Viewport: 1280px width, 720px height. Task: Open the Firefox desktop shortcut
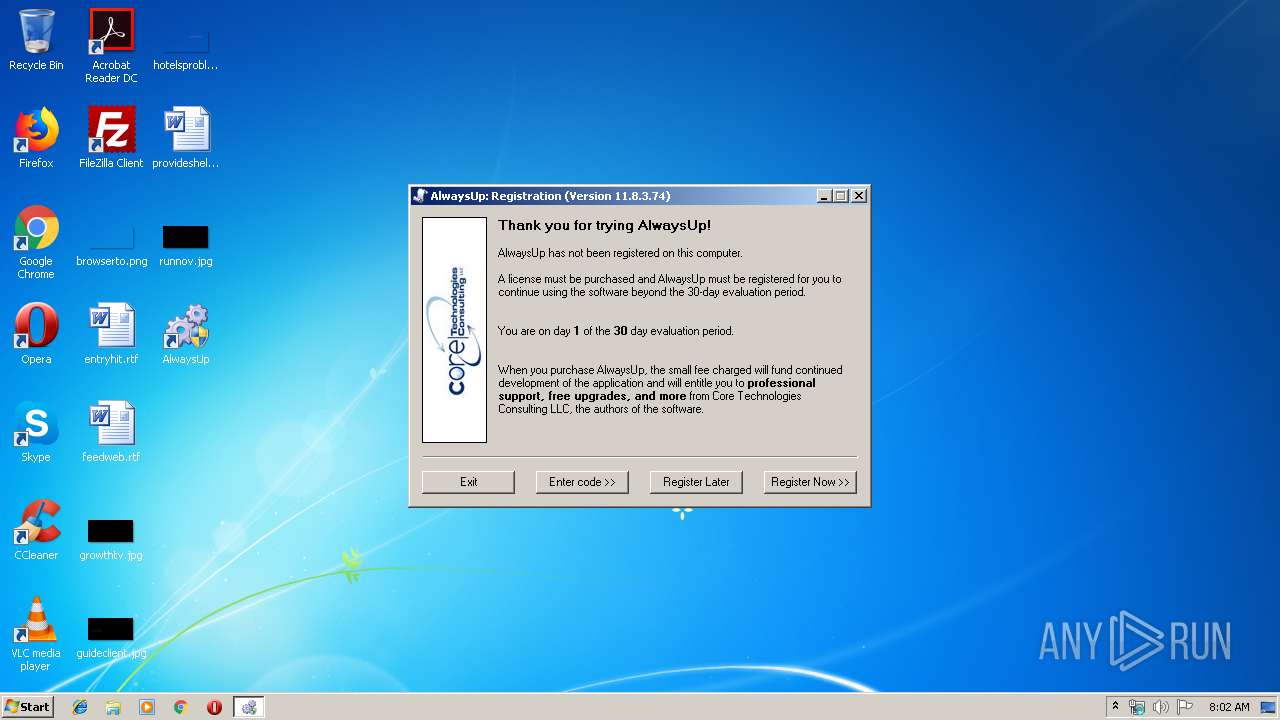pyautogui.click(x=36, y=138)
